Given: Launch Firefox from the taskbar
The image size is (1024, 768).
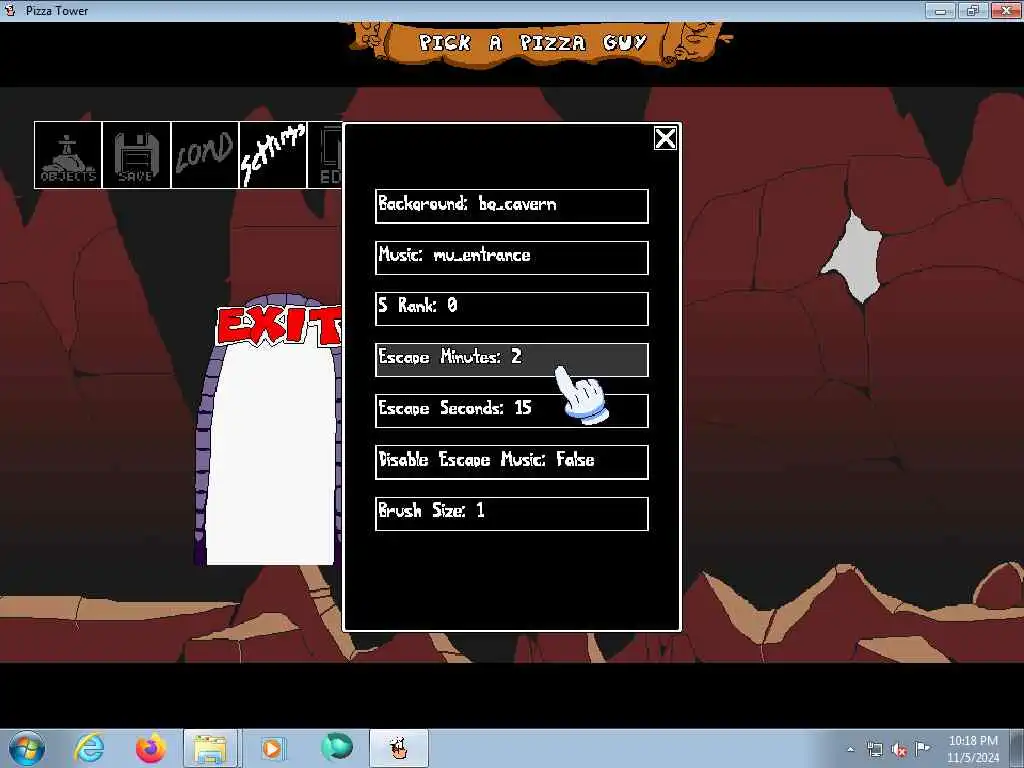Looking at the screenshot, I should [150, 748].
